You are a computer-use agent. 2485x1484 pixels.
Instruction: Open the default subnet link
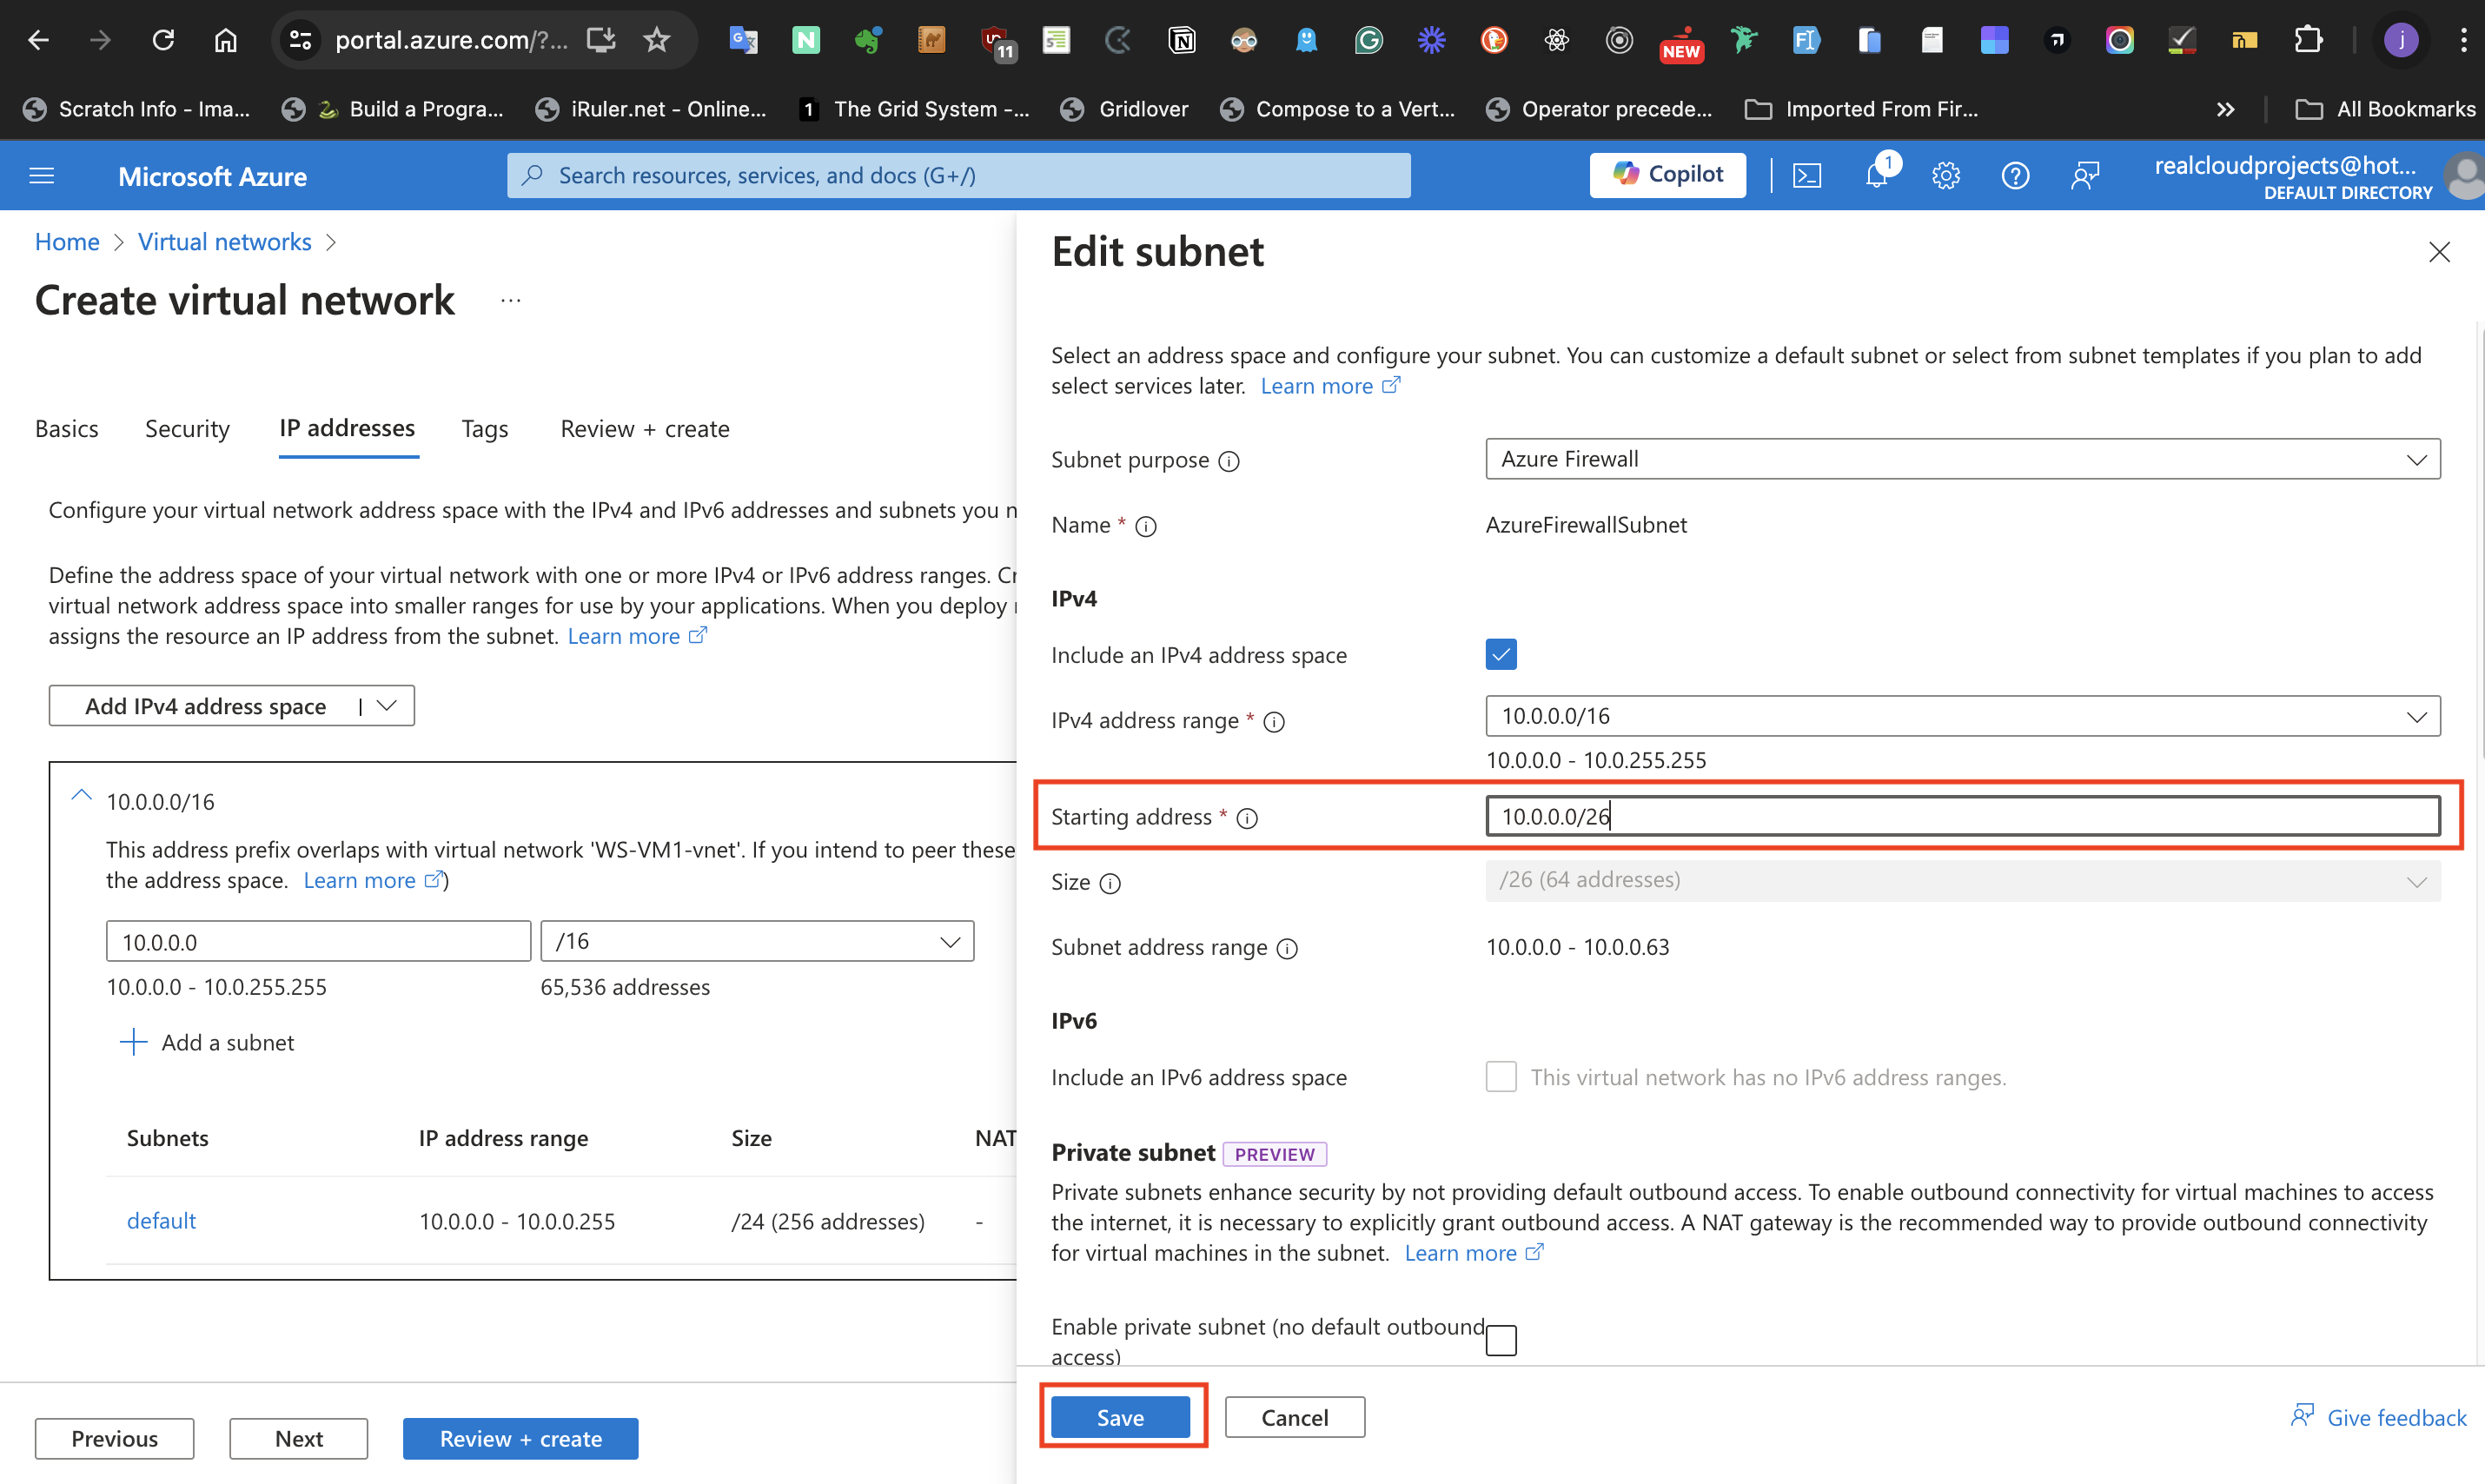[161, 1221]
